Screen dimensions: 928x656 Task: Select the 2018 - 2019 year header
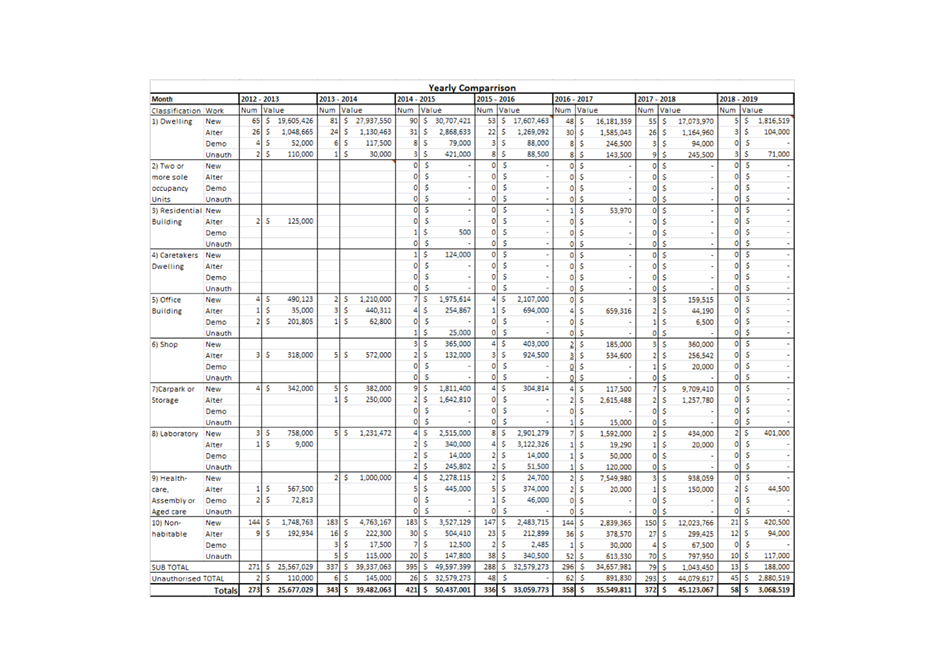pos(738,99)
